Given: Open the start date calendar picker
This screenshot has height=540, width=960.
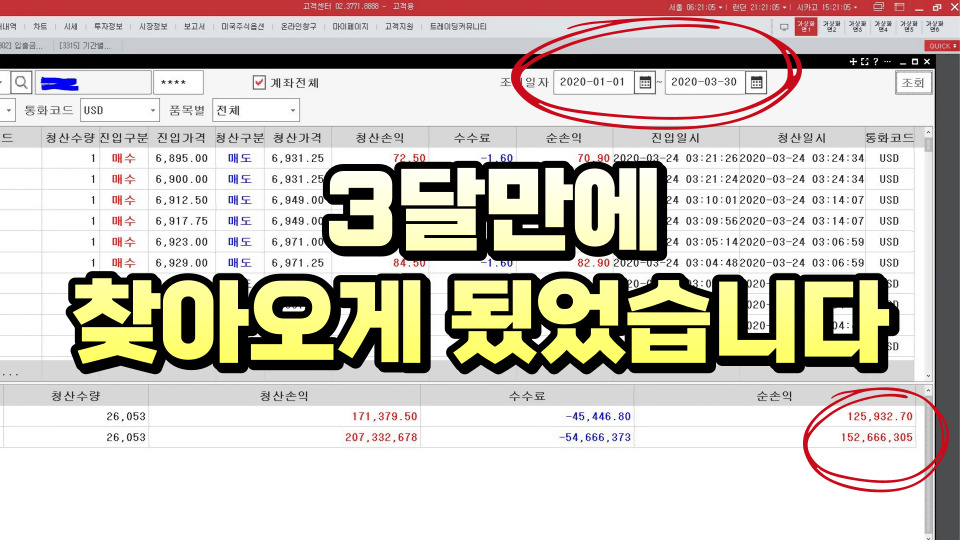Looking at the screenshot, I should tap(645, 82).
